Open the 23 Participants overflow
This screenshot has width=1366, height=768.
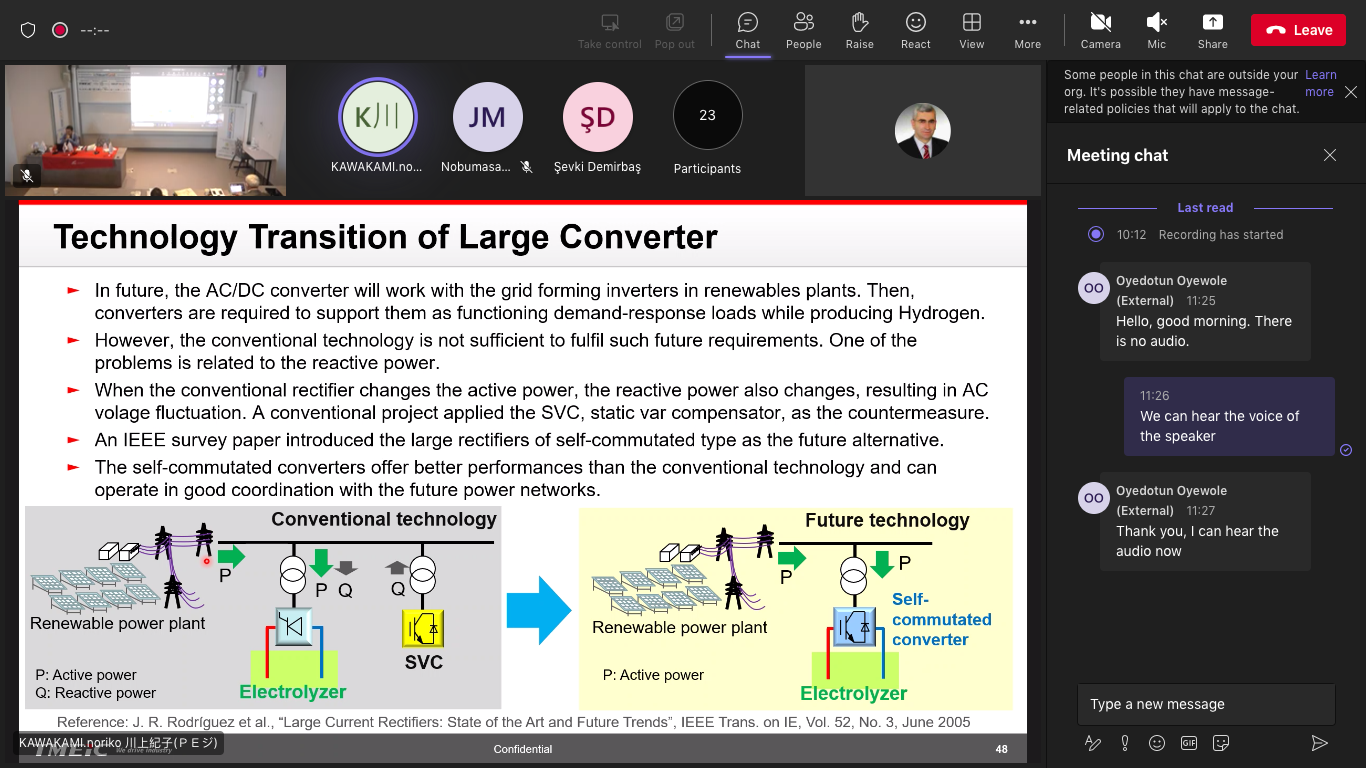click(x=708, y=115)
